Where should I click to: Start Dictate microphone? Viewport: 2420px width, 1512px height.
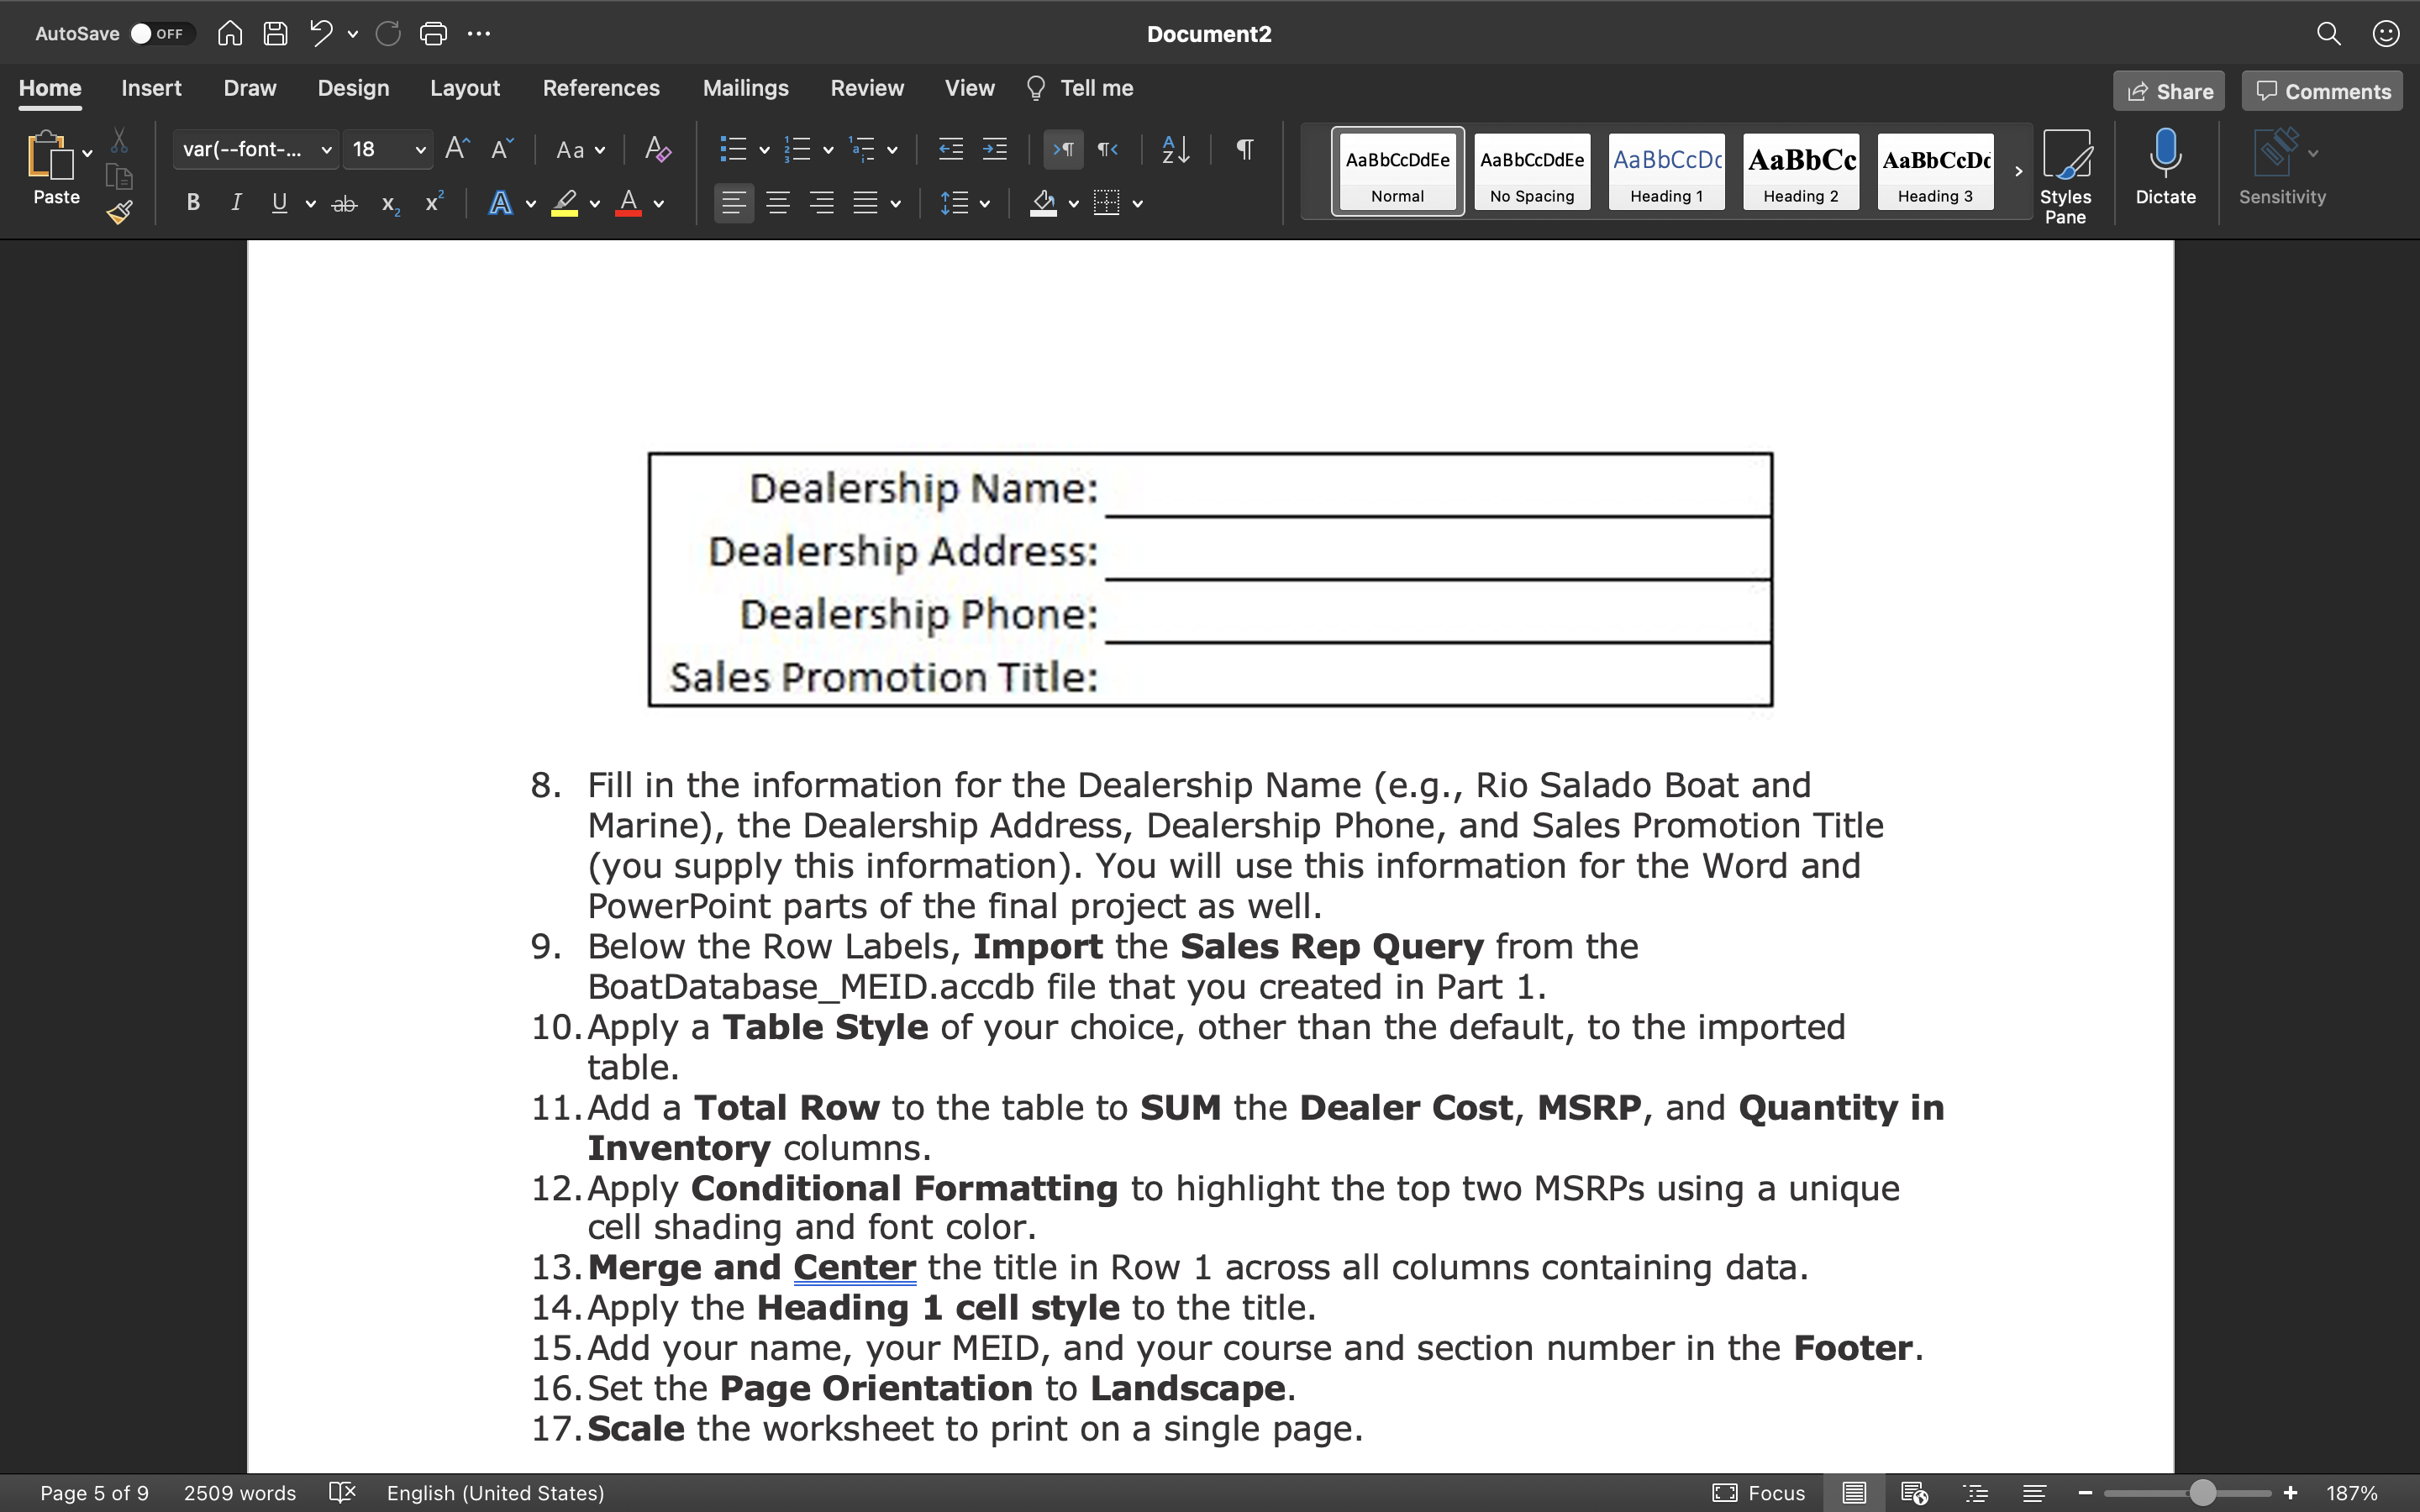coord(2165,167)
